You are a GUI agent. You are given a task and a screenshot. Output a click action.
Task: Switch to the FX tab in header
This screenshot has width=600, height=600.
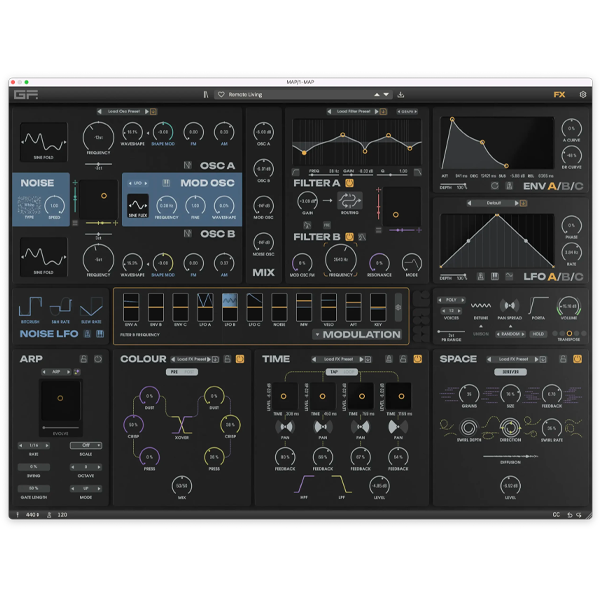pyautogui.click(x=559, y=95)
